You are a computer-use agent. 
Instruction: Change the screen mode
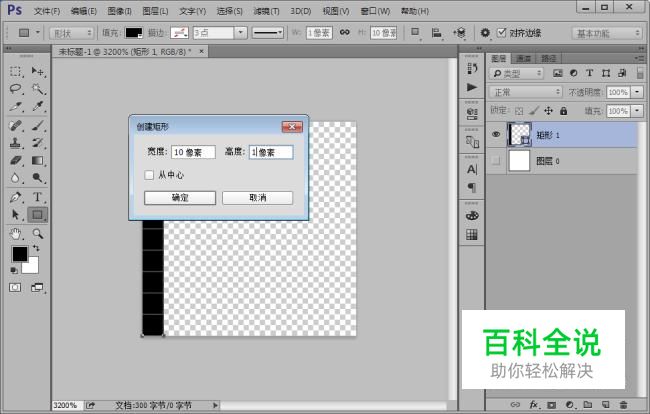(x=37, y=287)
